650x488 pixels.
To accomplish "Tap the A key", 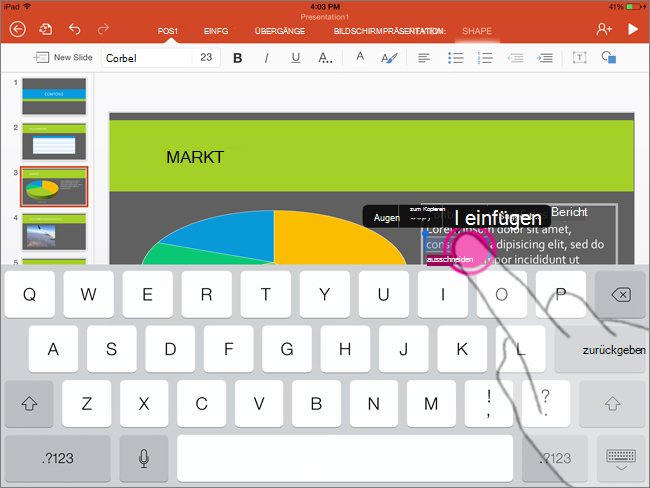I will pyautogui.click(x=53, y=349).
